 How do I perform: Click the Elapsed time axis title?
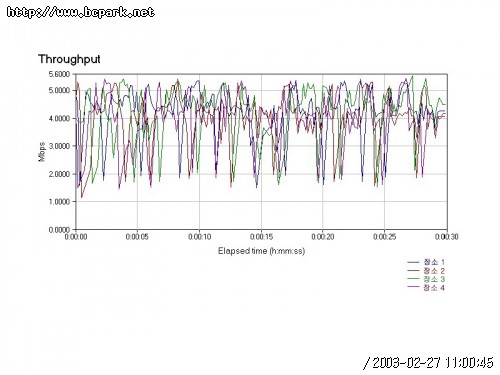tap(261, 251)
